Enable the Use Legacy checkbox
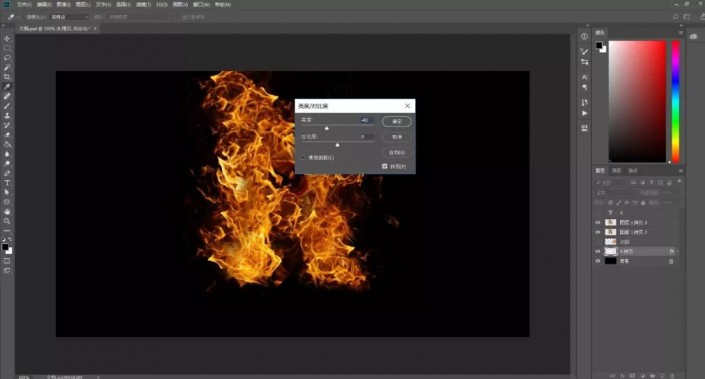This screenshot has height=379, width=705. [303, 158]
